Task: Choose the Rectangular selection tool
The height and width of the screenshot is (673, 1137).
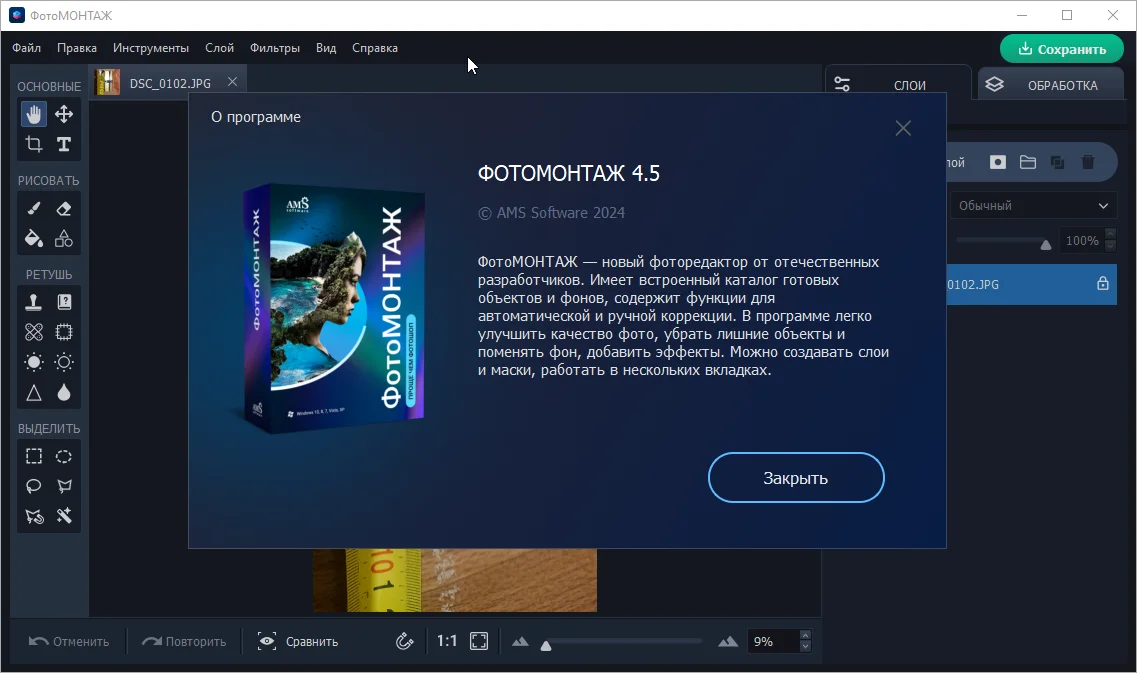Action: pos(34,456)
